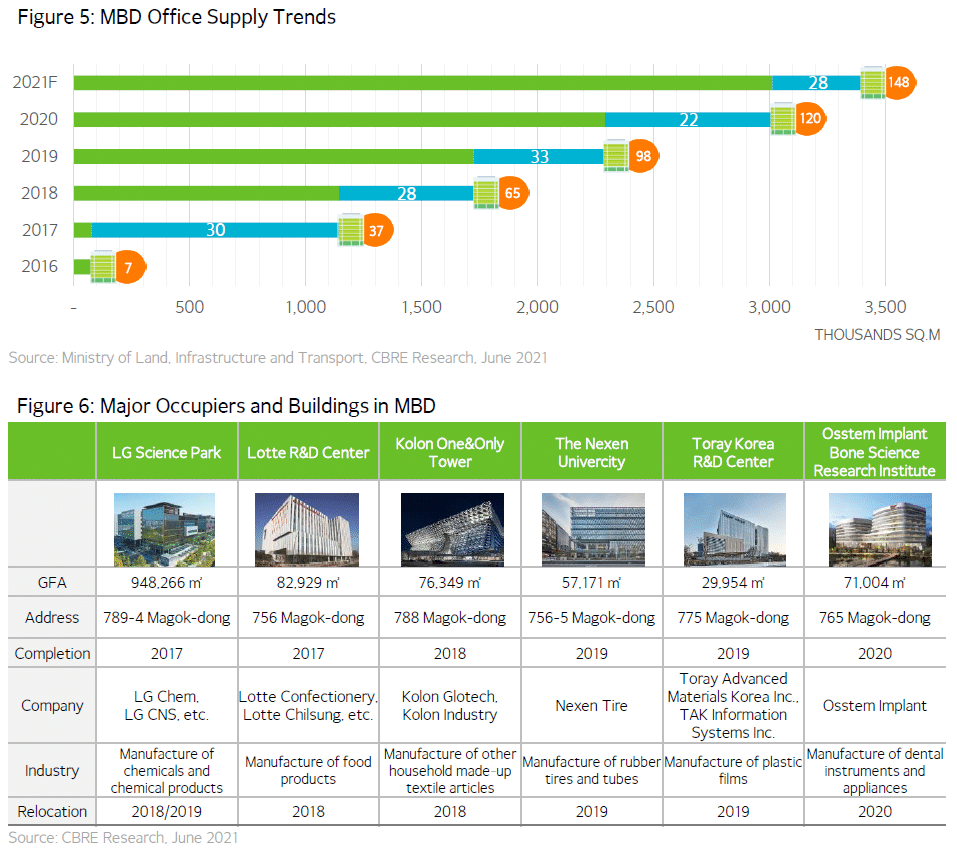The image size is (957, 849).
Task: Click the industry cell 'Manufacture of food products'
Action: [308, 770]
